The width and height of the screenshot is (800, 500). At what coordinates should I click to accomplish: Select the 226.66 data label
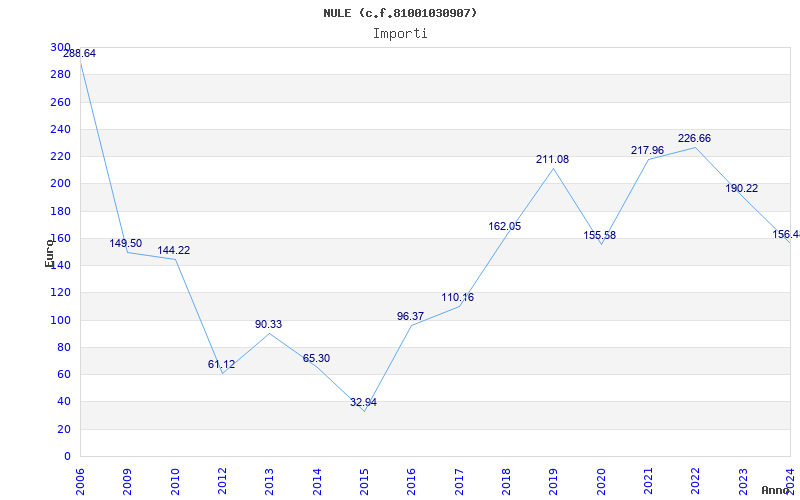point(694,139)
